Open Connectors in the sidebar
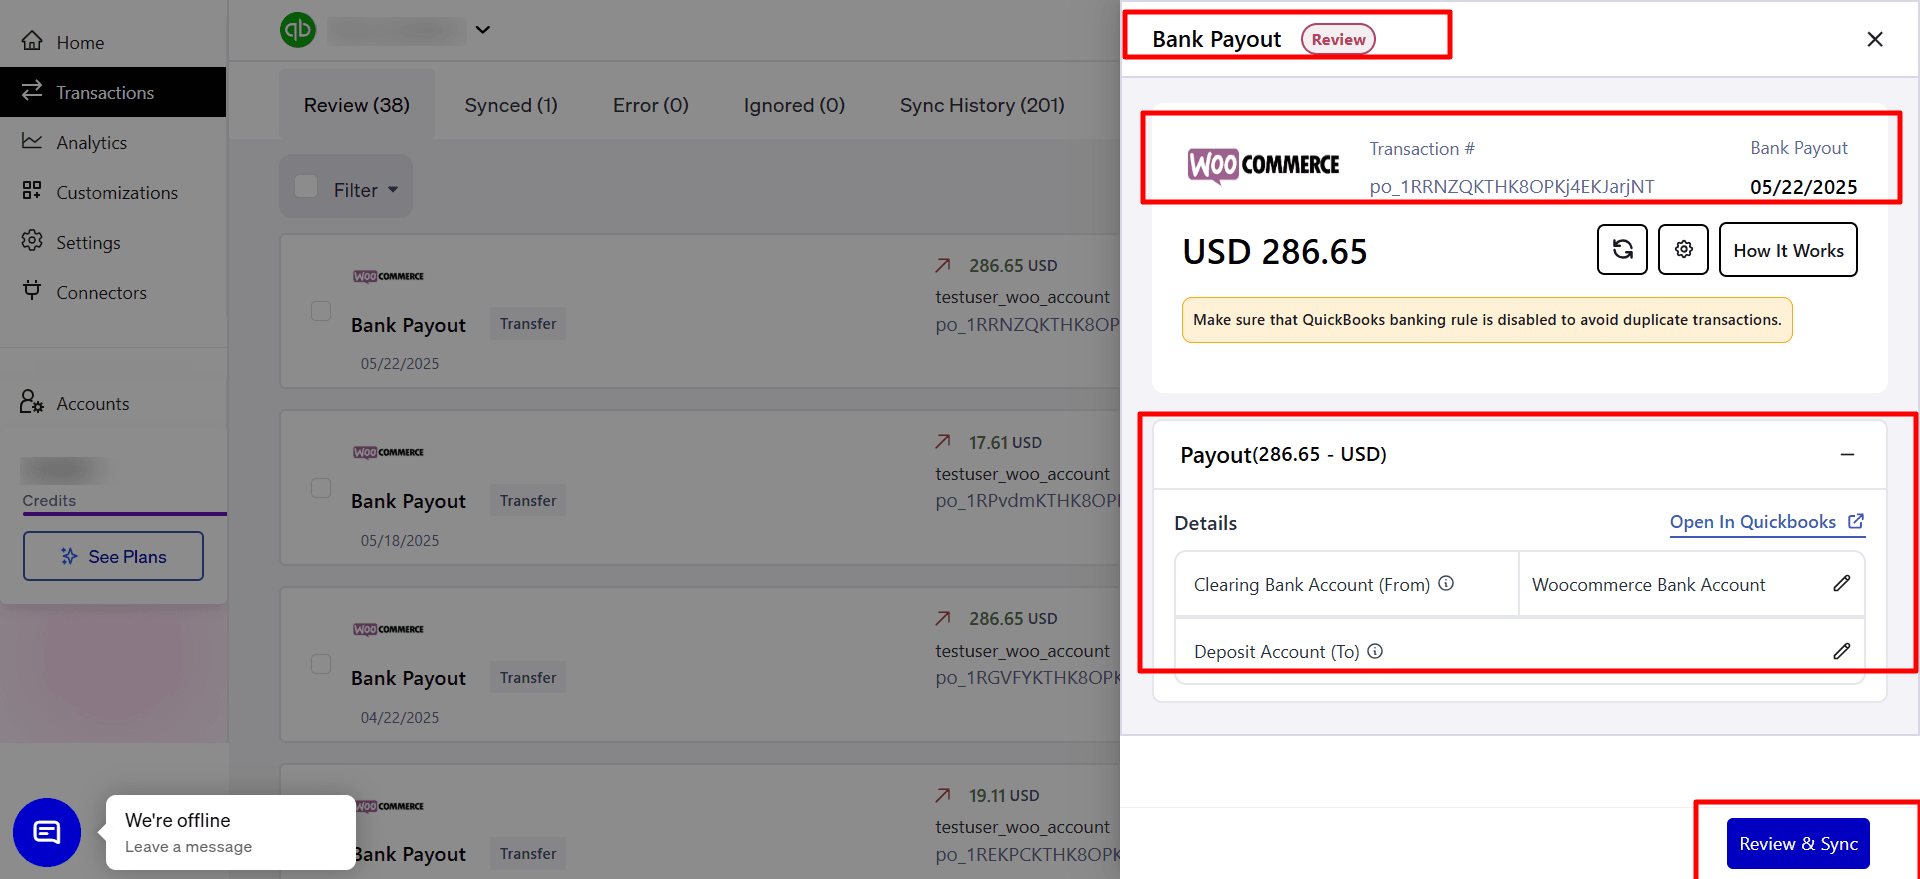The width and height of the screenshot is (1920, 879). click(113, 292)
